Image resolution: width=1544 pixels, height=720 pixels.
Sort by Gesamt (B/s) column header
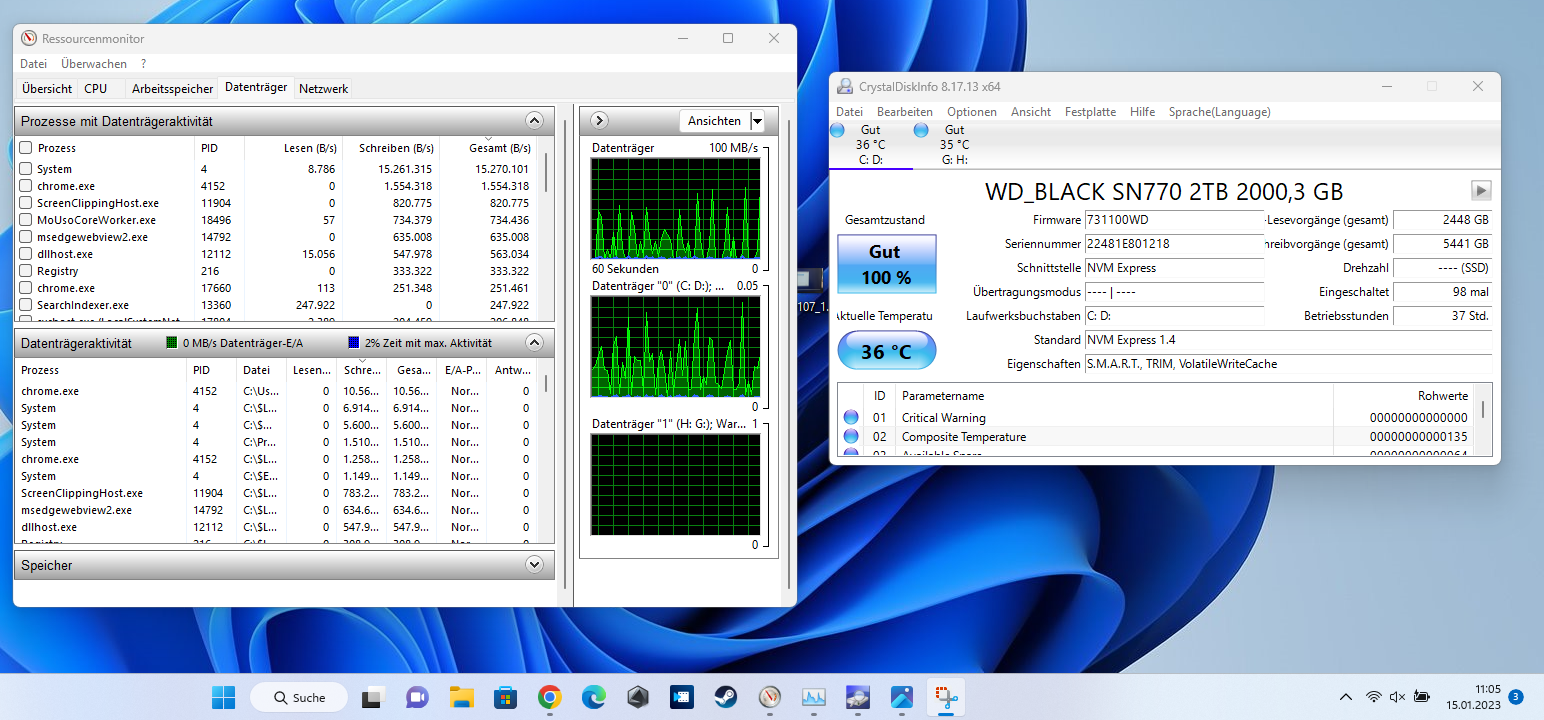click(487, 148)
